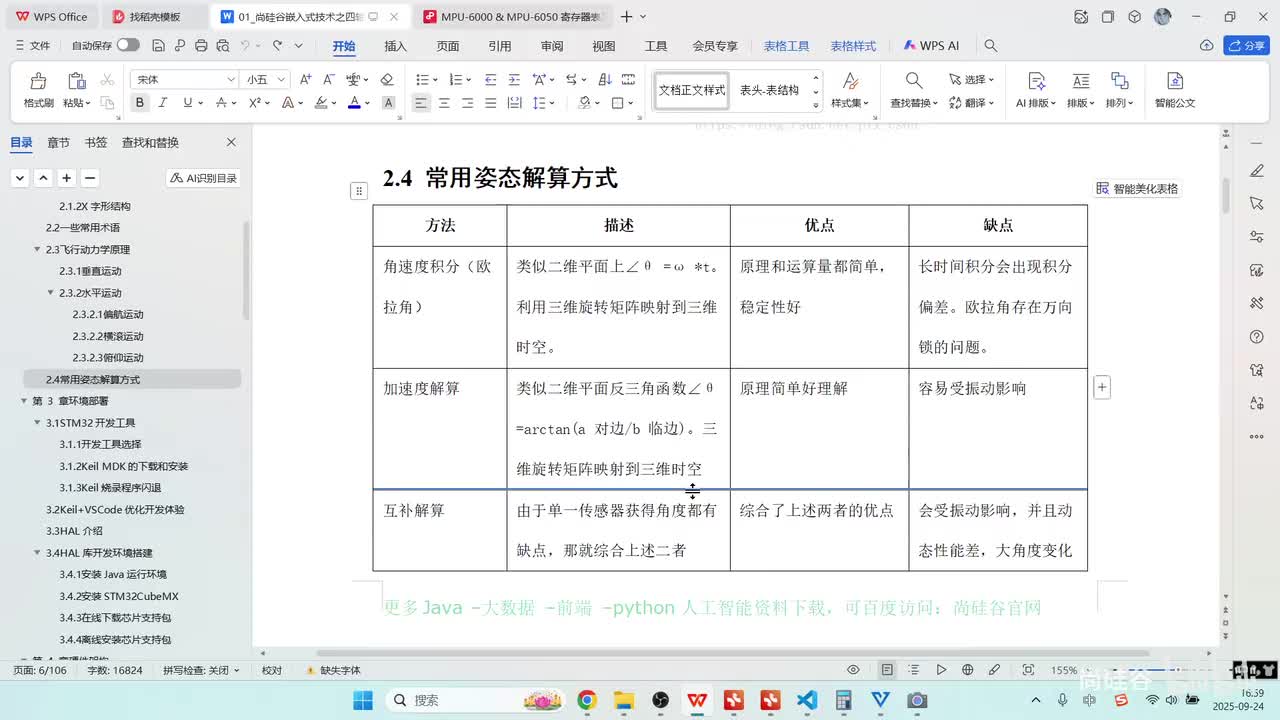Screen dimensions: 1280x720
Task: Start reading mode play icon in status bar
Action: click(x=941, y=670)
